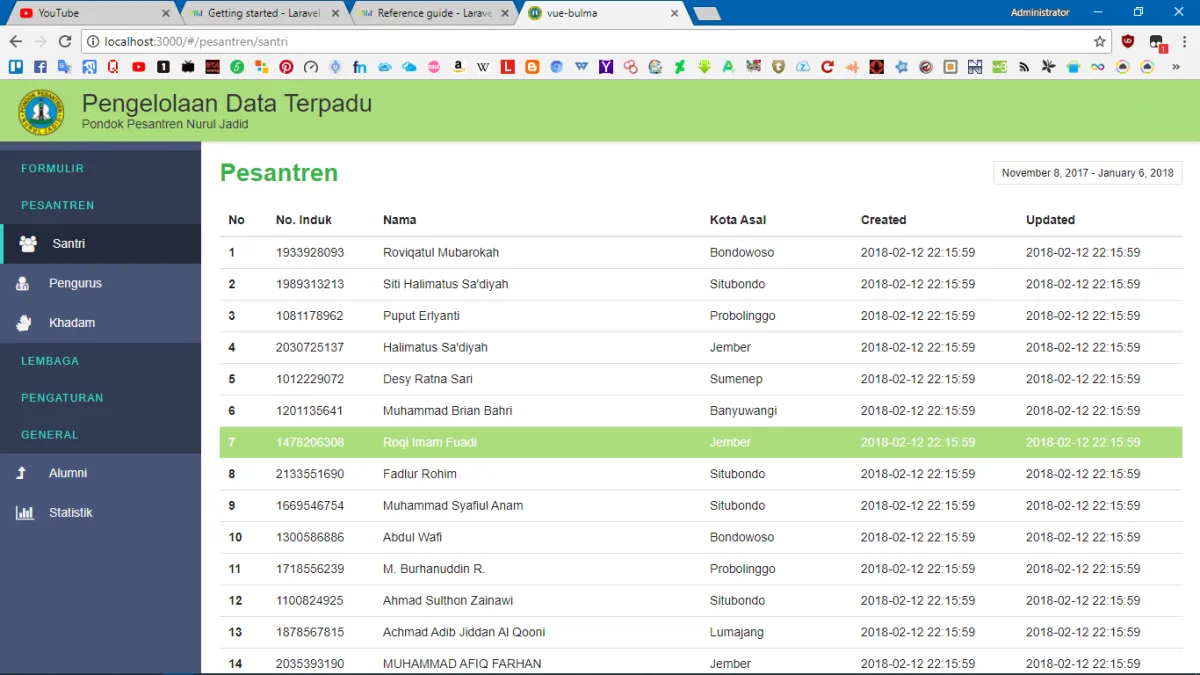Open a new browser tab

coord(707,14)
